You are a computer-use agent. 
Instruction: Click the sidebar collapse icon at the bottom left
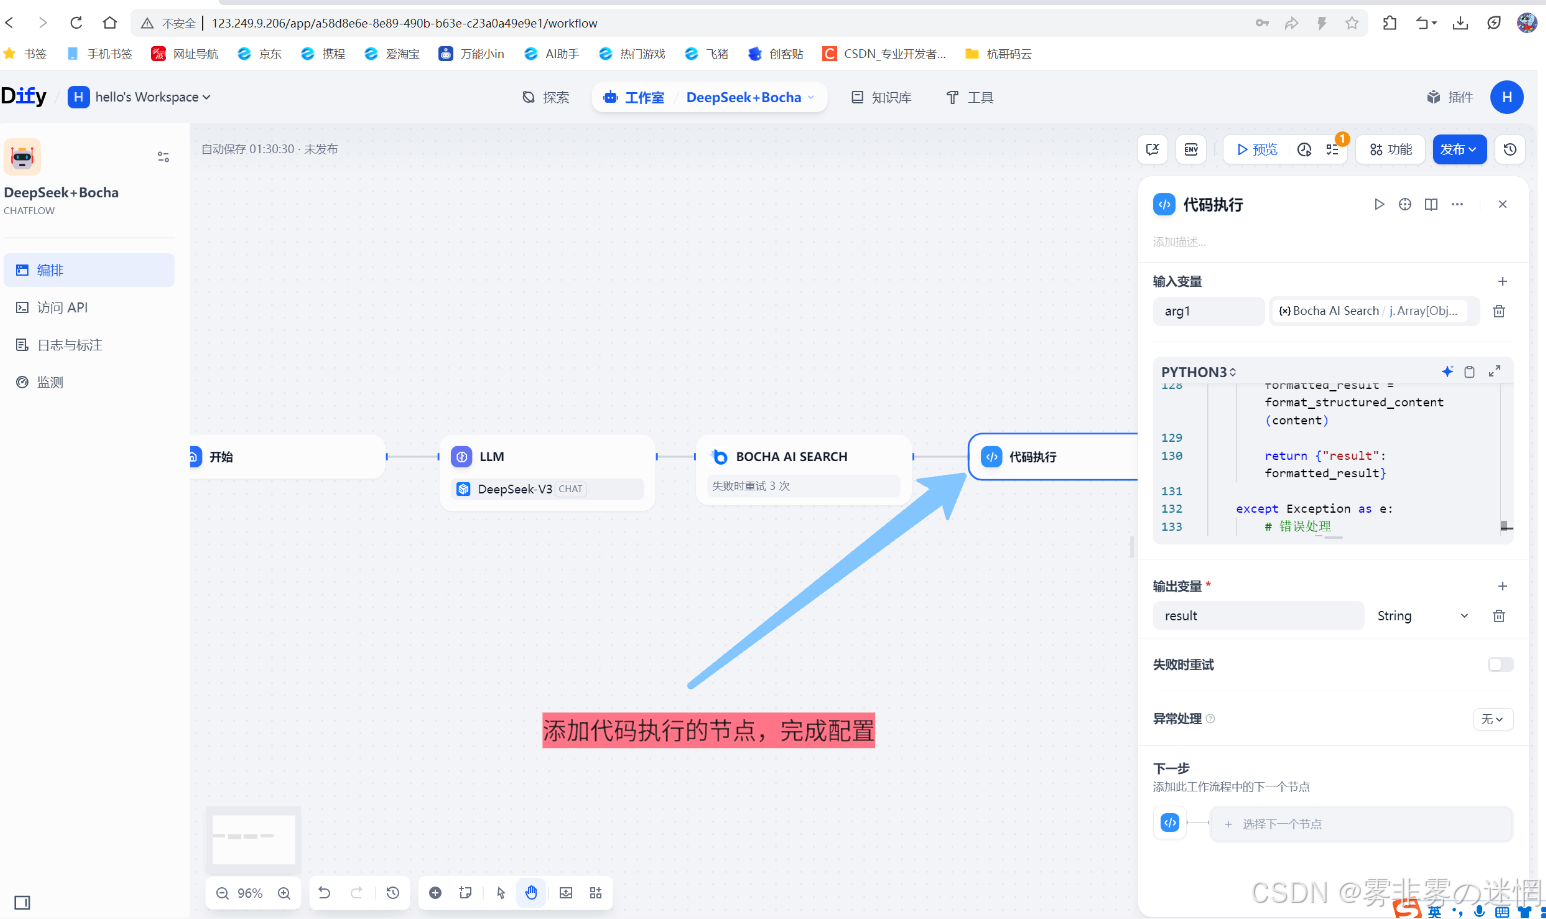click(22, 902)
